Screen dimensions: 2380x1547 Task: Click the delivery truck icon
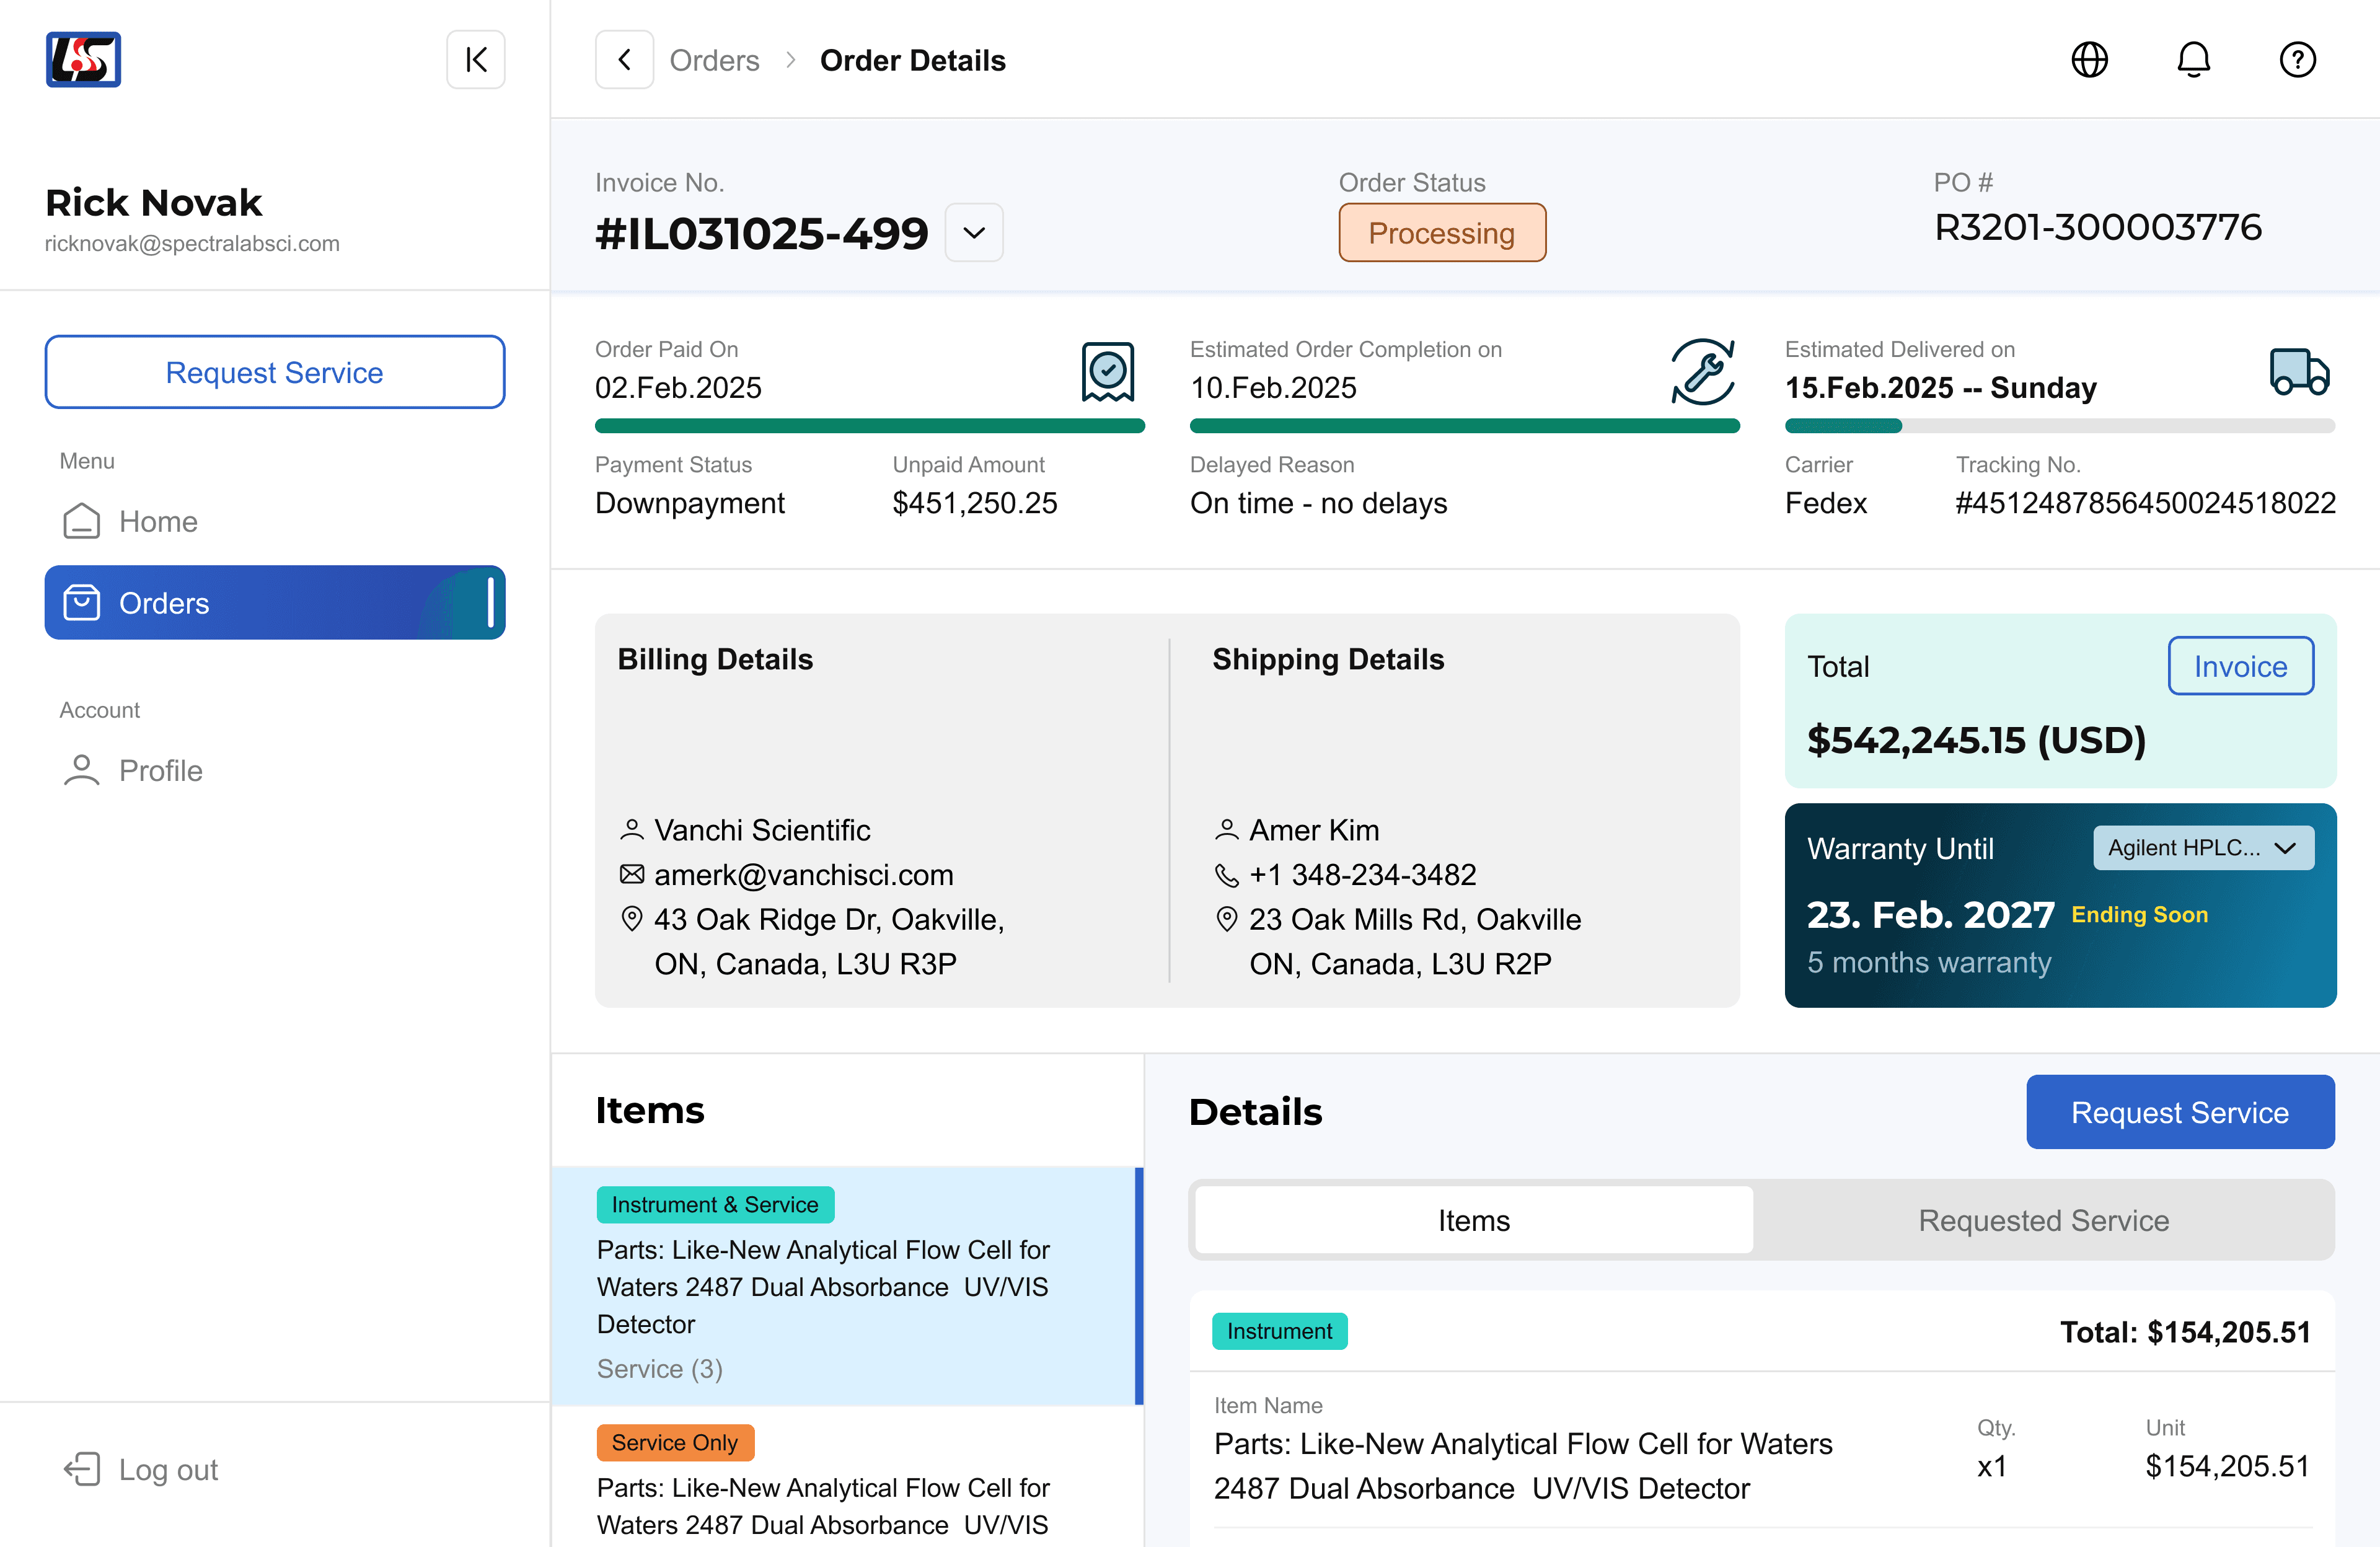pyautogui.click(x=2299, y=372)
